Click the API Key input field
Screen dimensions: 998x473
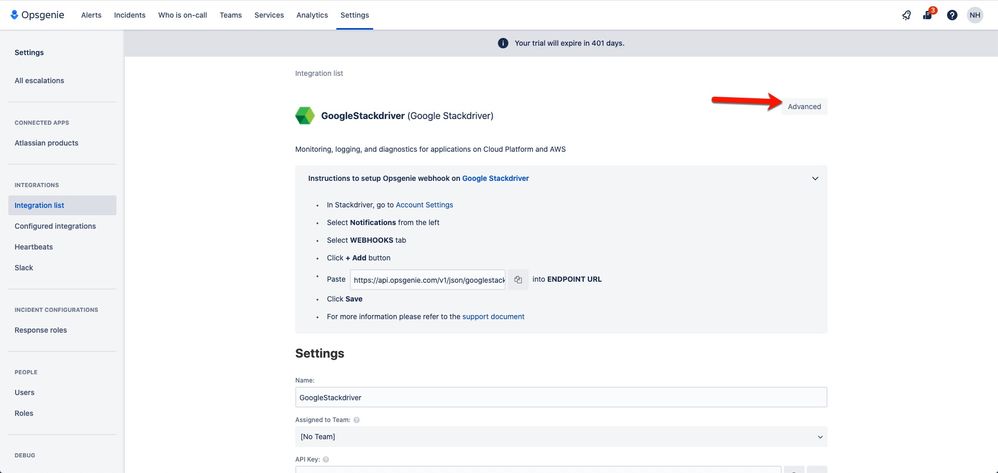pos(538,470)
